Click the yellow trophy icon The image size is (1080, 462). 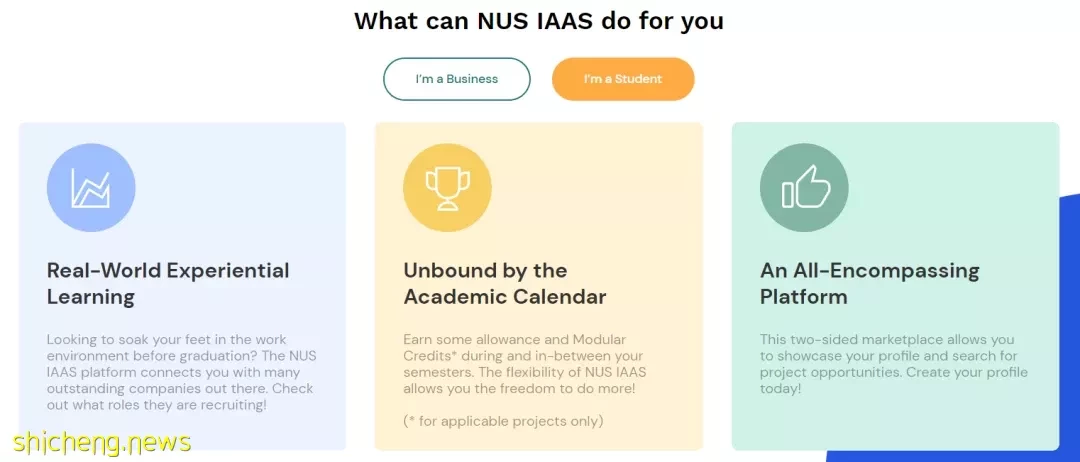[x=448, y=188]
